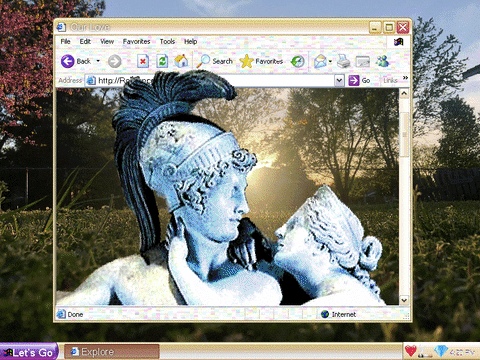The height and width of the screenshot is (360, 480).
Task: Open the Tools menu
Action: [167, 42]
